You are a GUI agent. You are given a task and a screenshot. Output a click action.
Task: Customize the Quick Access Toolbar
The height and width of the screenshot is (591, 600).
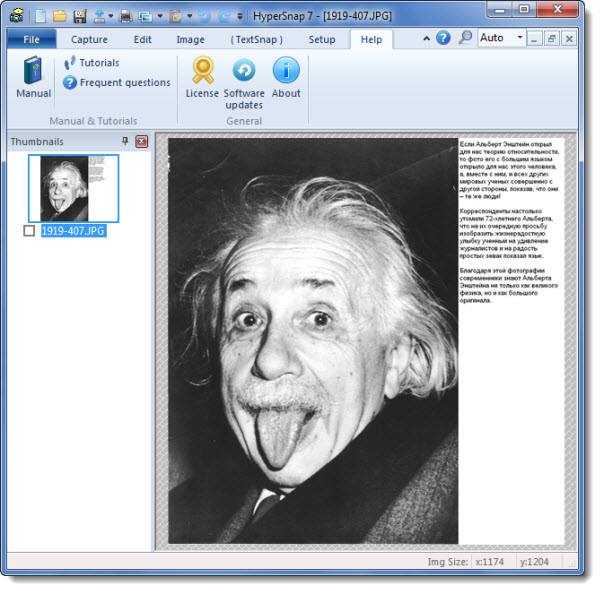(240, 16)
